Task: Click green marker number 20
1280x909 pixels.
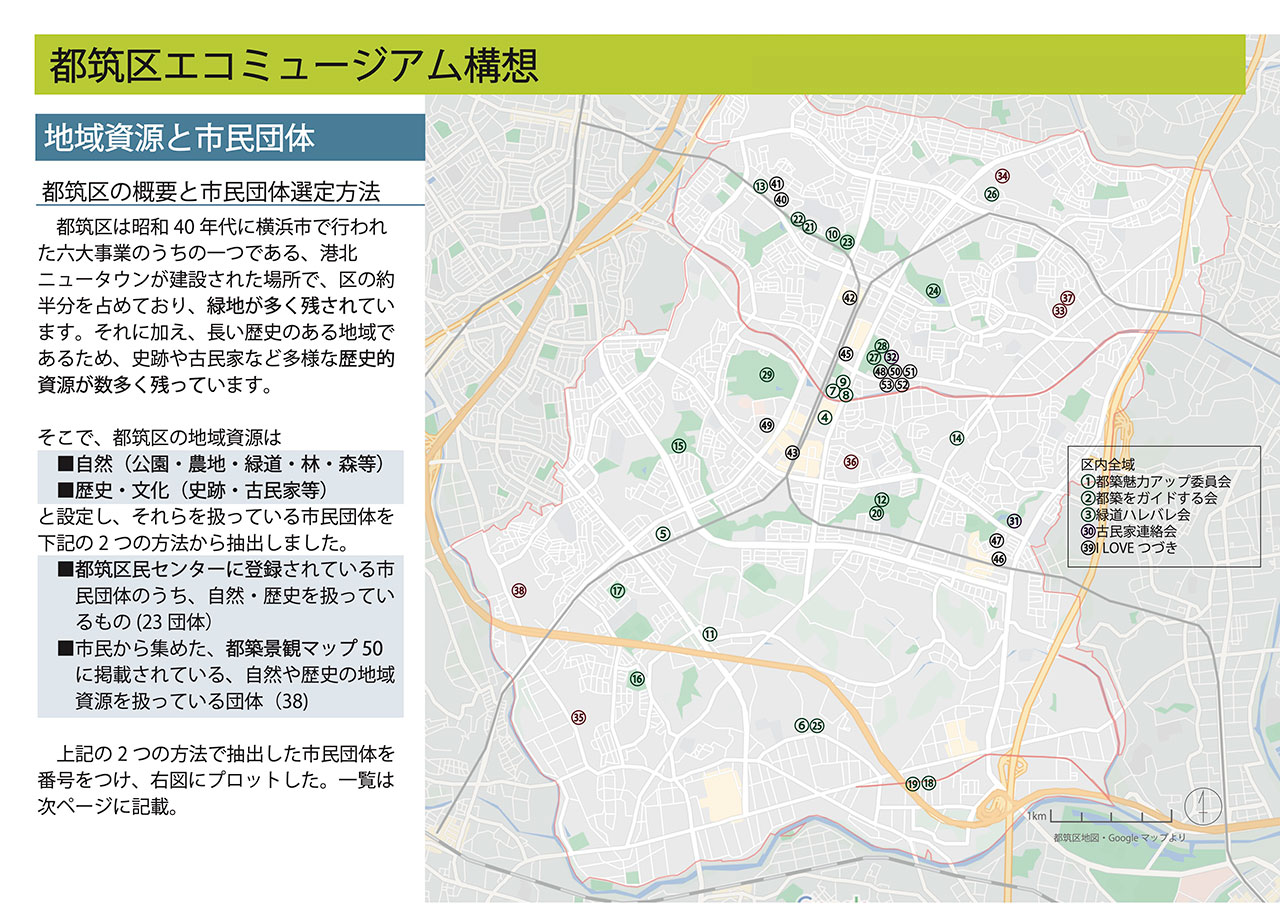Action: point(876,513)
